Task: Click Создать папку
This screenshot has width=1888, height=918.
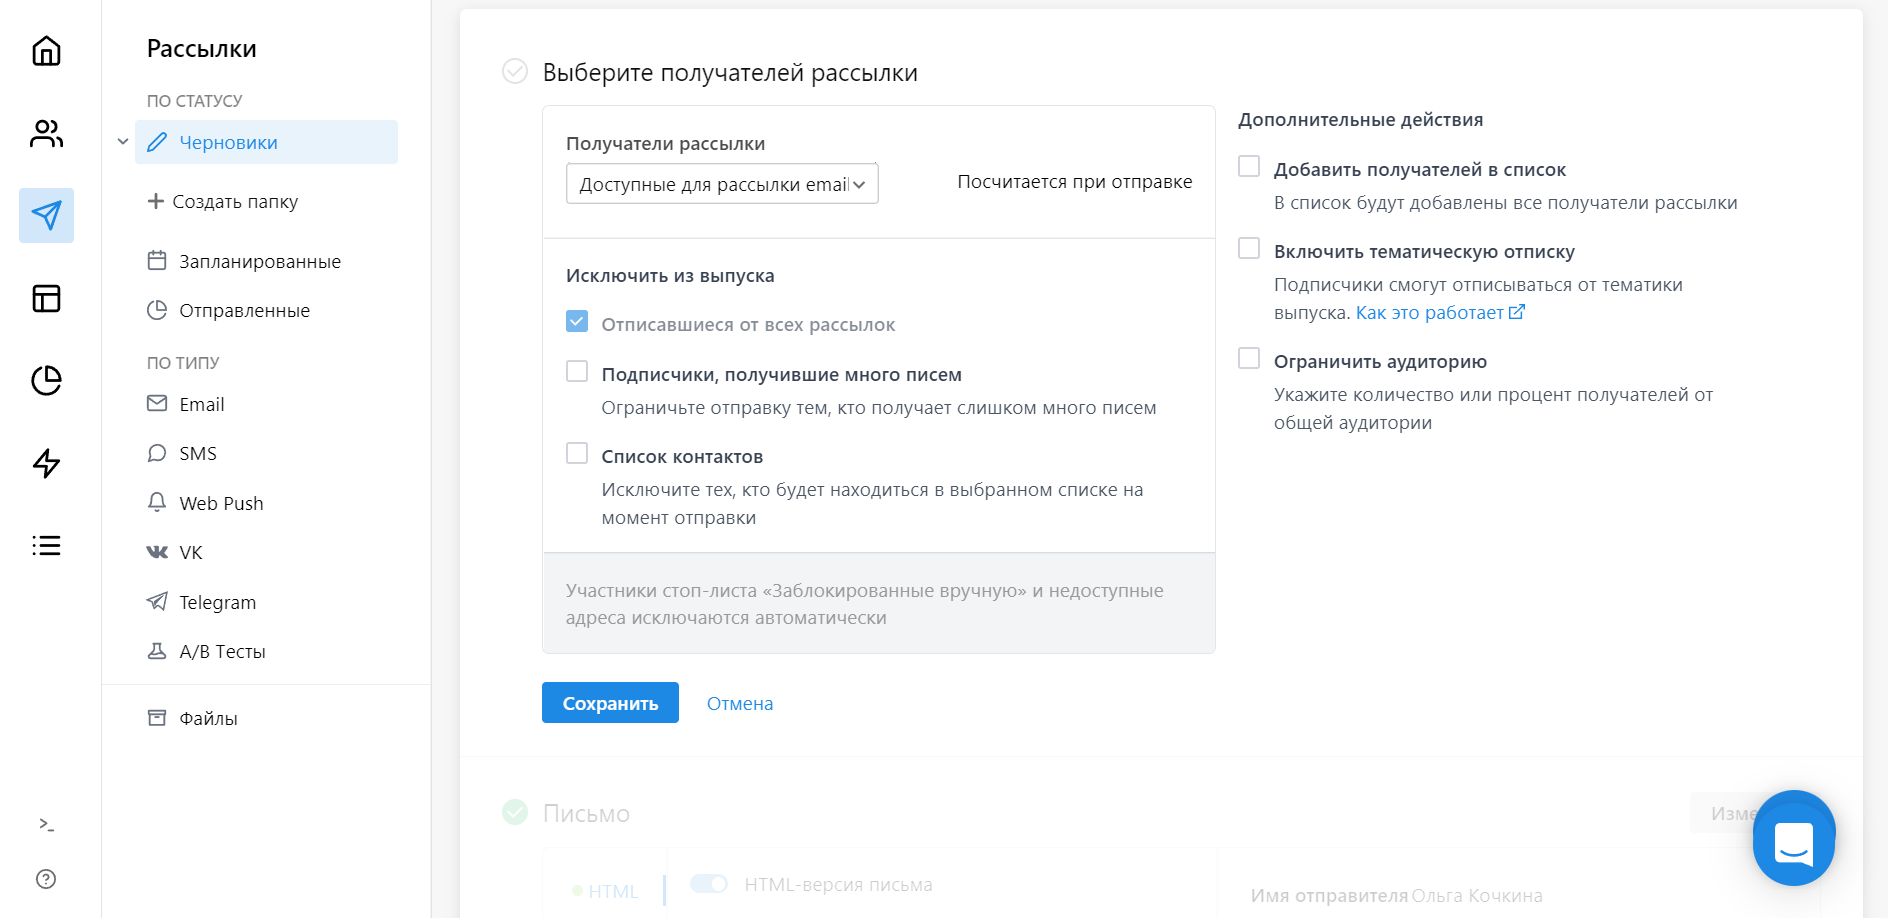Action: click(x=235, y=201)
